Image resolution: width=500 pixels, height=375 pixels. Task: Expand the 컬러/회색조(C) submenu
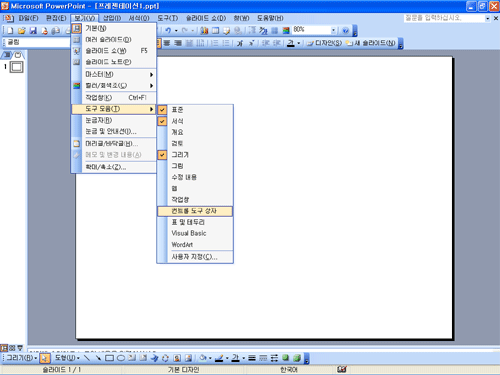click(x=114, y=86)
